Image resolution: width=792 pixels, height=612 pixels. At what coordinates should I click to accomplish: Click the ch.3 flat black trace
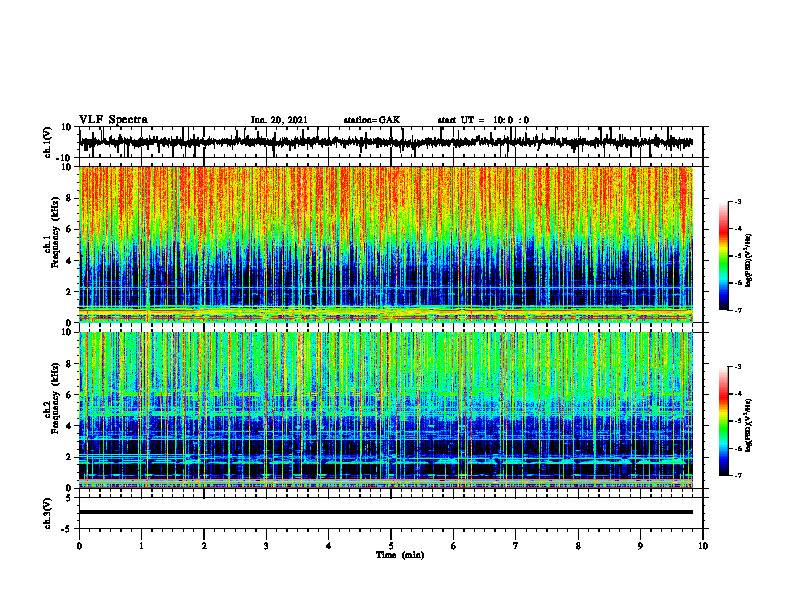coord(386,512)
